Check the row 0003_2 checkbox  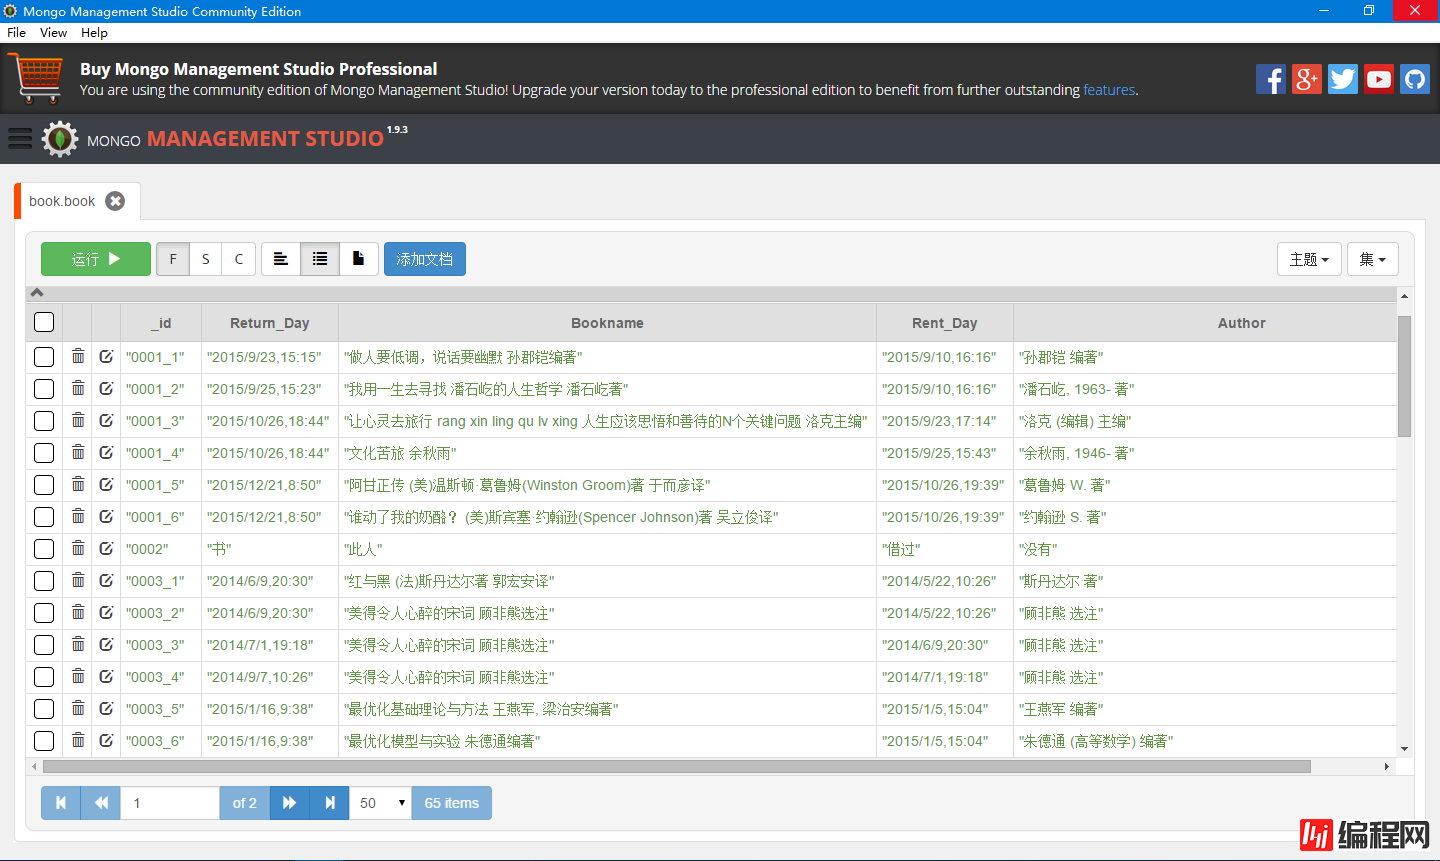point(44,613)
